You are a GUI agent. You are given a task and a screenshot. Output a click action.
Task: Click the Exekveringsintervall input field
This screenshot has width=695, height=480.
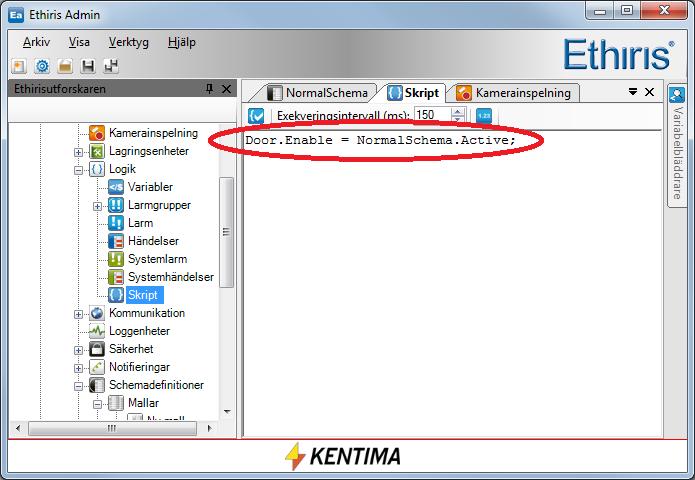pyautogui.click(x=433, y=115)
